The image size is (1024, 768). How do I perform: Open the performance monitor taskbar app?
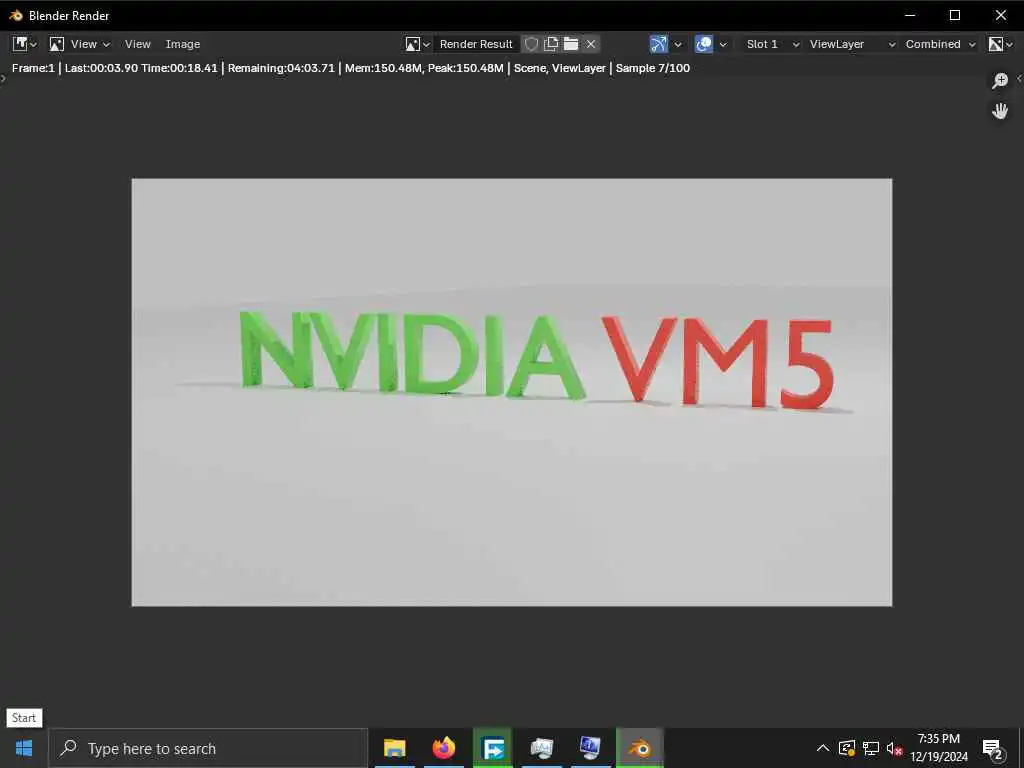541,748
